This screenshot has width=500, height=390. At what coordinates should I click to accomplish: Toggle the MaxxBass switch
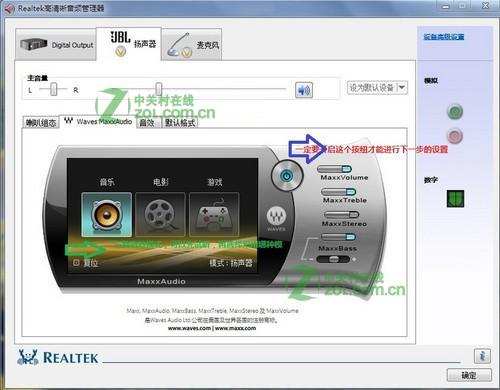339,237
